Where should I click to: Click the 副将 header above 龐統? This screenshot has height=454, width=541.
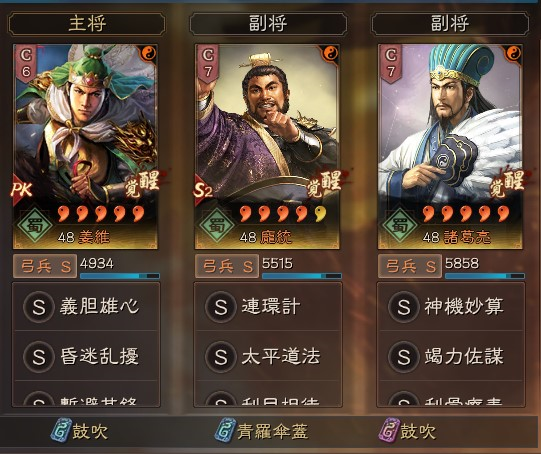click(268, 23)
